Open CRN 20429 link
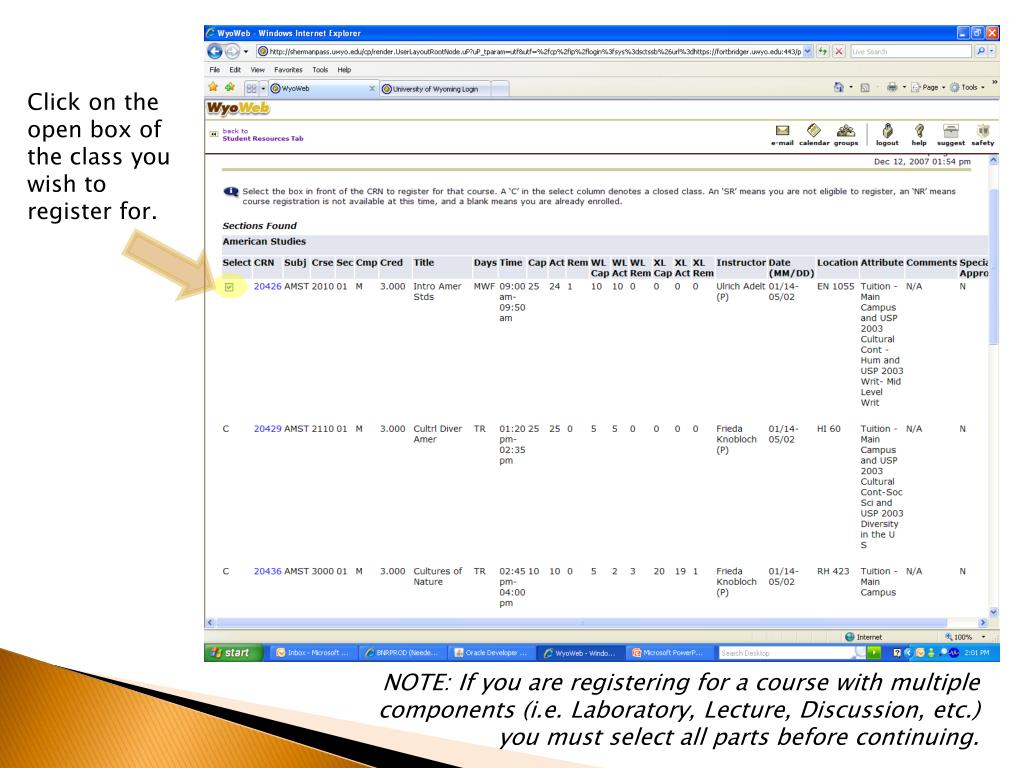Viewport: 1024px width, 768px height. coord(267,429)
